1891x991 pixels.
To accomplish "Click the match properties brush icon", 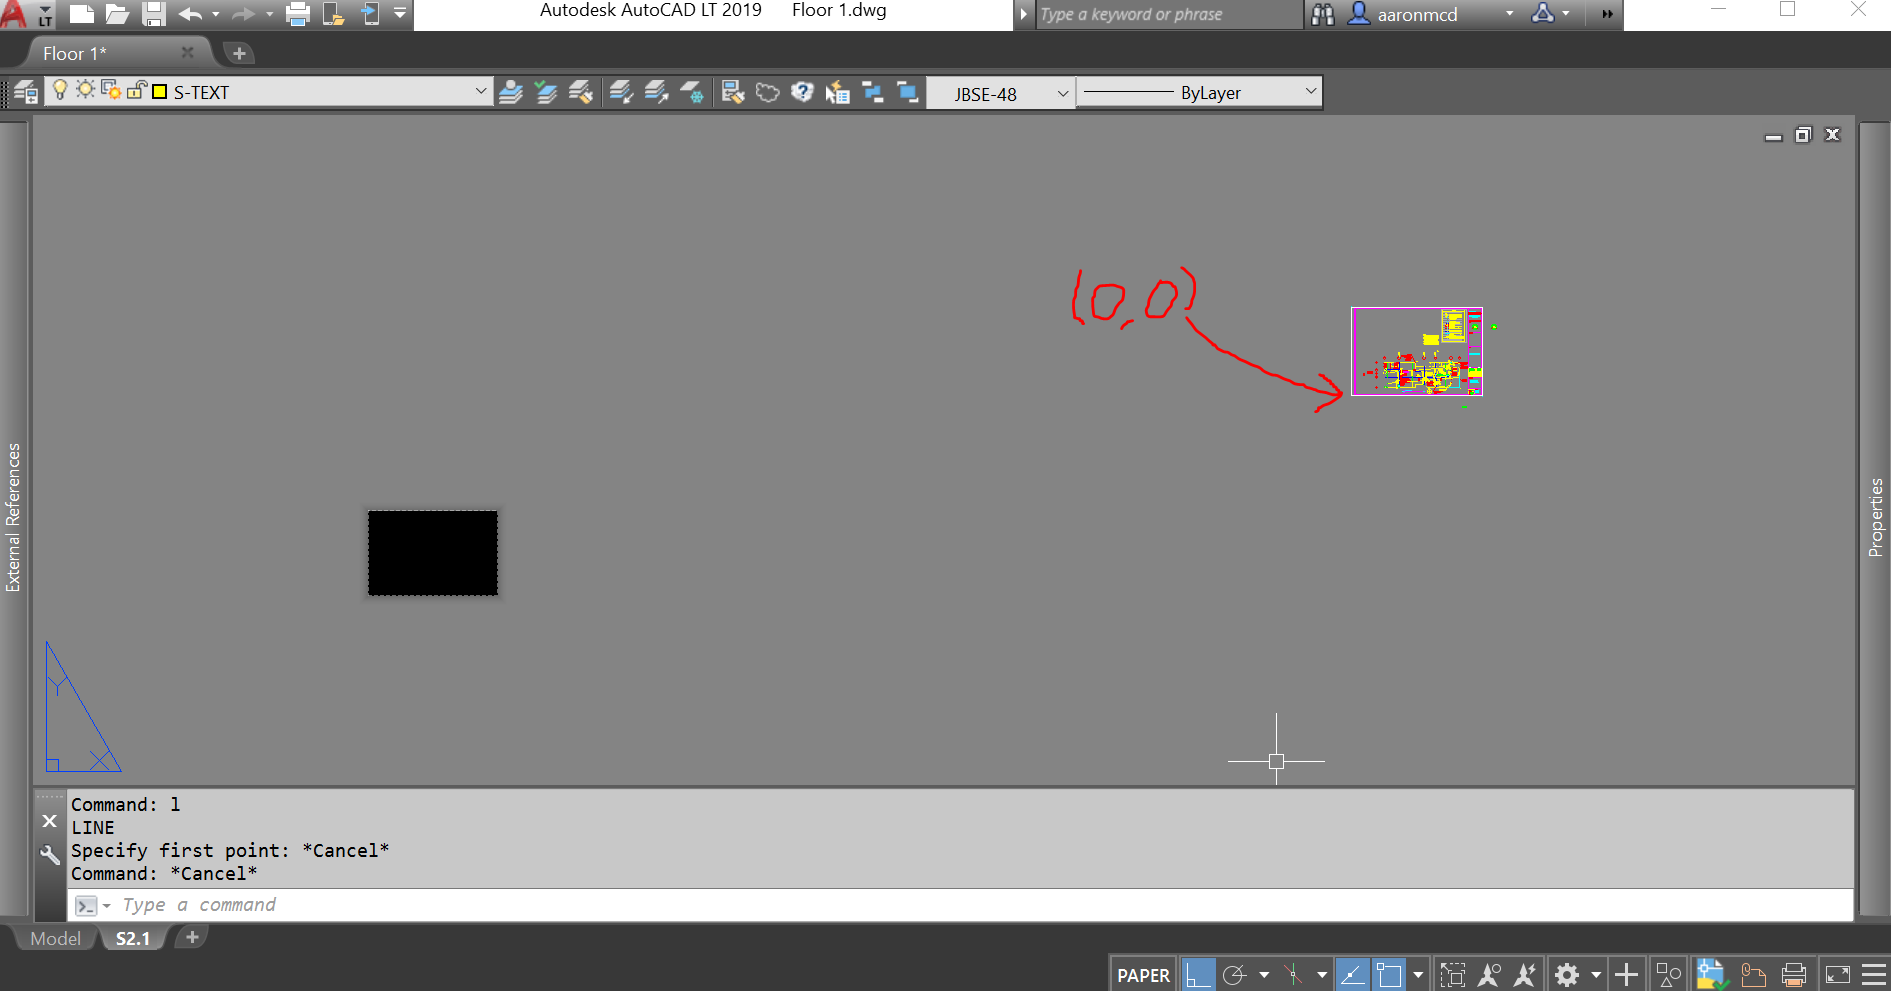I will pyautogui.click(x=733, y=93).
